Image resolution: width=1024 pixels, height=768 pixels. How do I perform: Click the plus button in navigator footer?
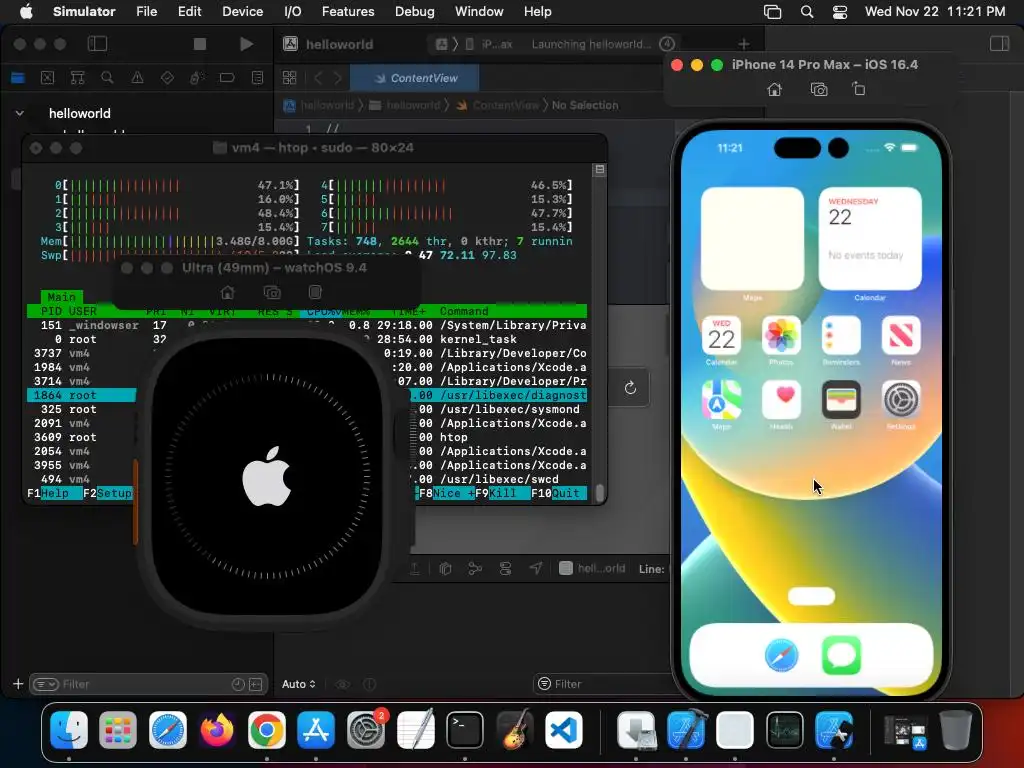[x=18, y=684]
